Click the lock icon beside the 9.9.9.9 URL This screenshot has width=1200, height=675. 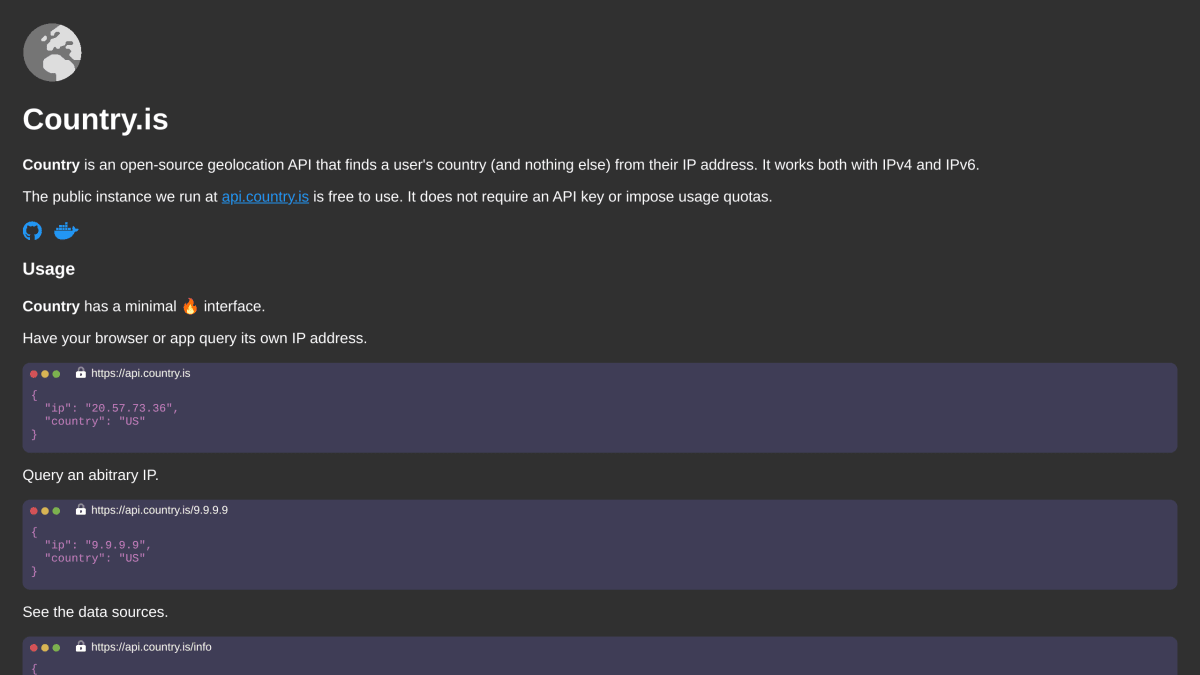81,510
